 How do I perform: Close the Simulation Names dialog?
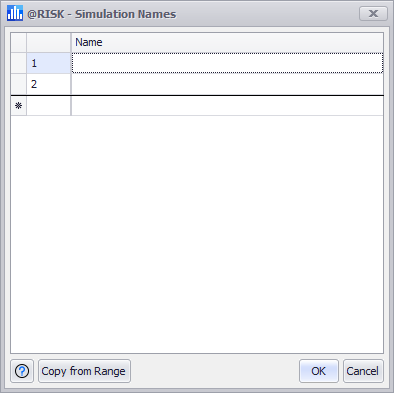(373, 13)
